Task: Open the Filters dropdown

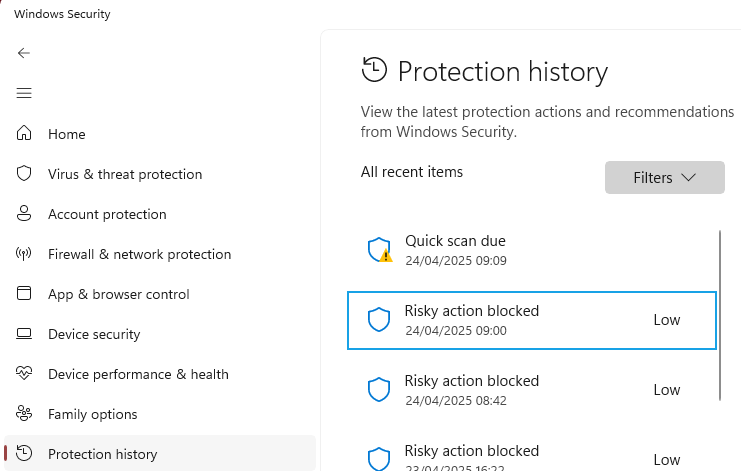Action: [664, 178]
